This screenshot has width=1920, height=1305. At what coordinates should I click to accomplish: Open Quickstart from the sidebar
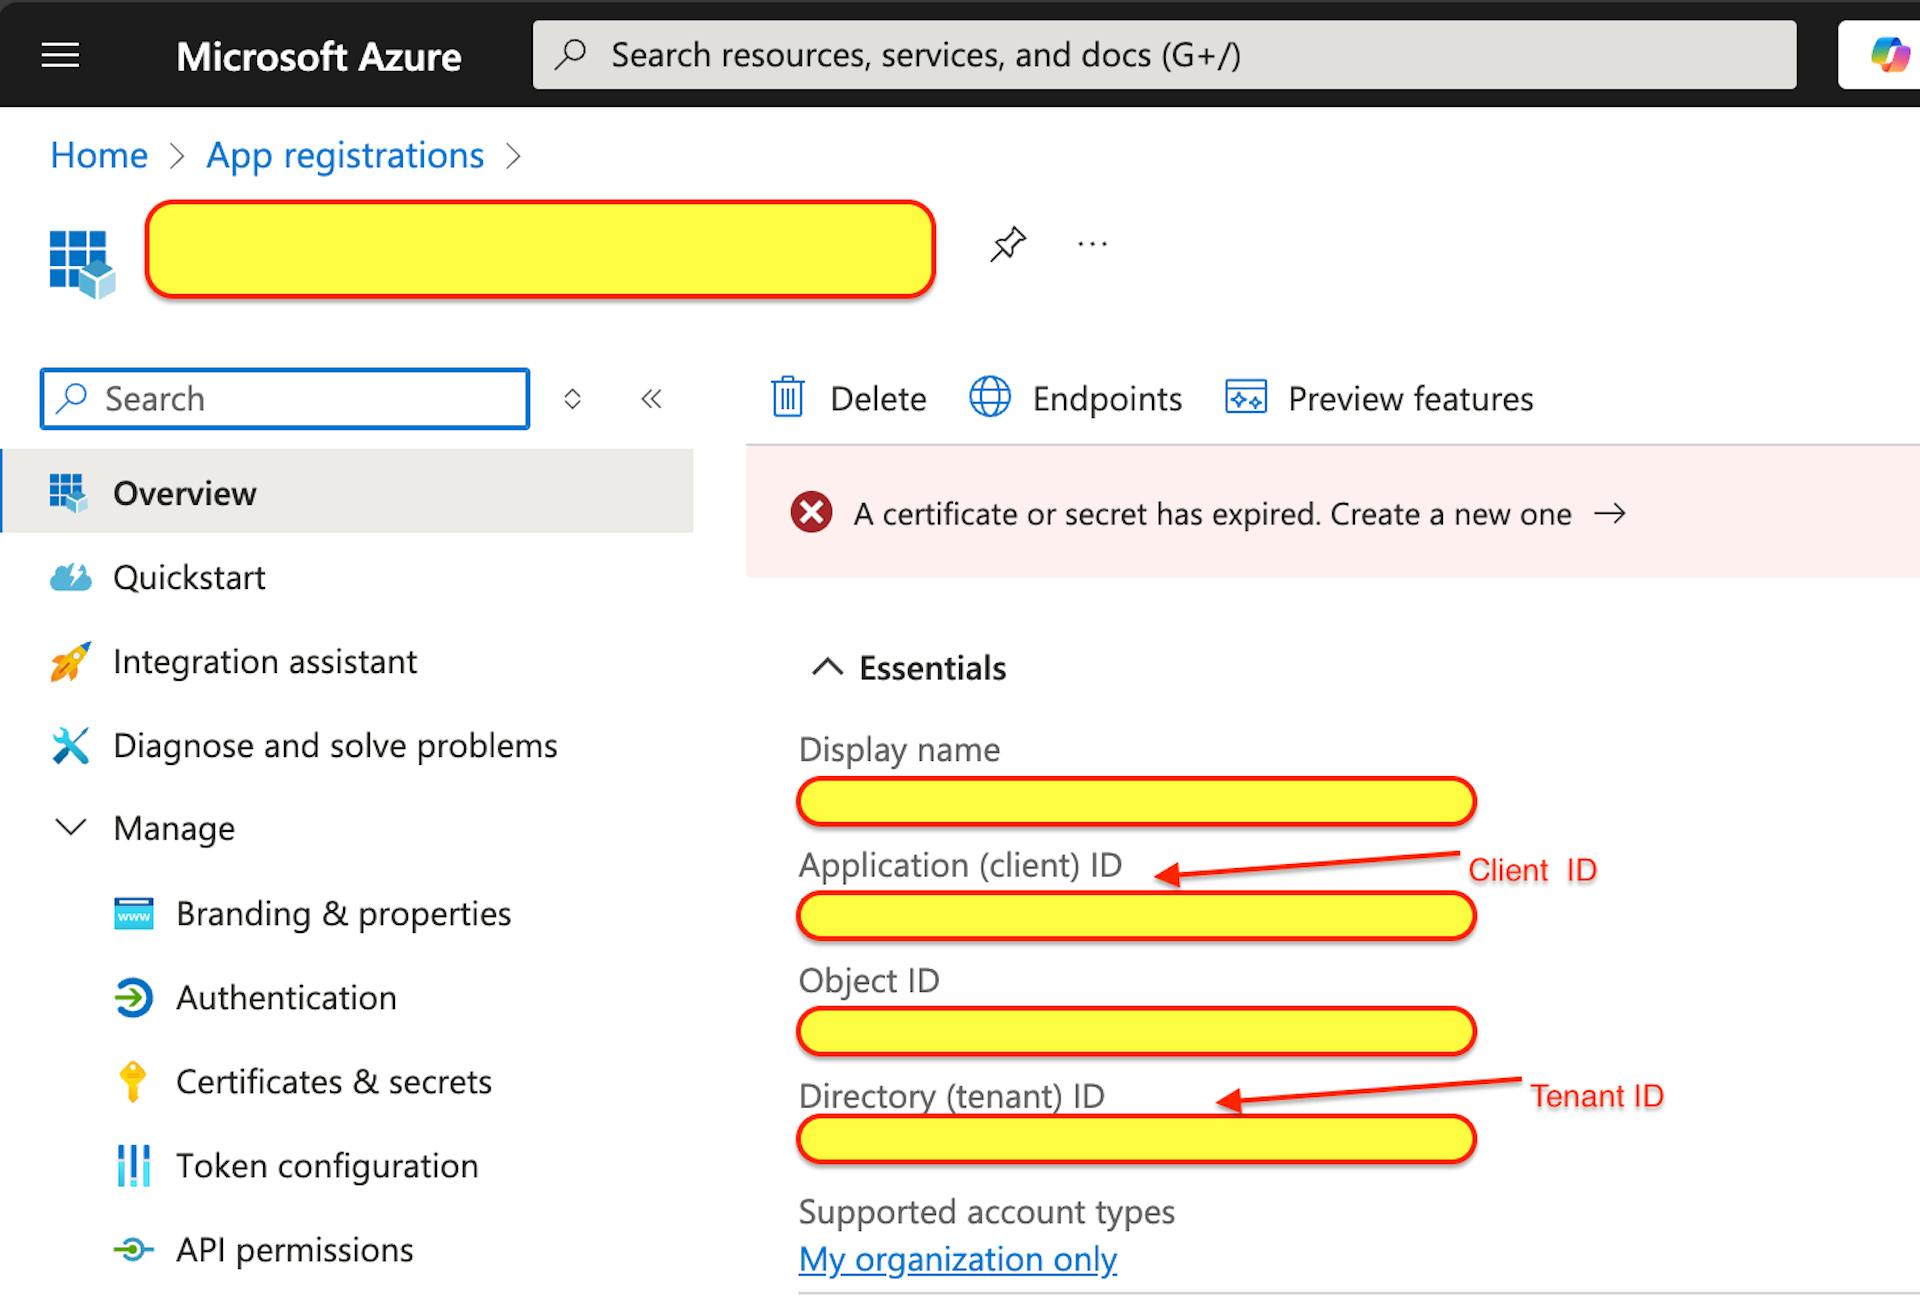pos(190,577)
